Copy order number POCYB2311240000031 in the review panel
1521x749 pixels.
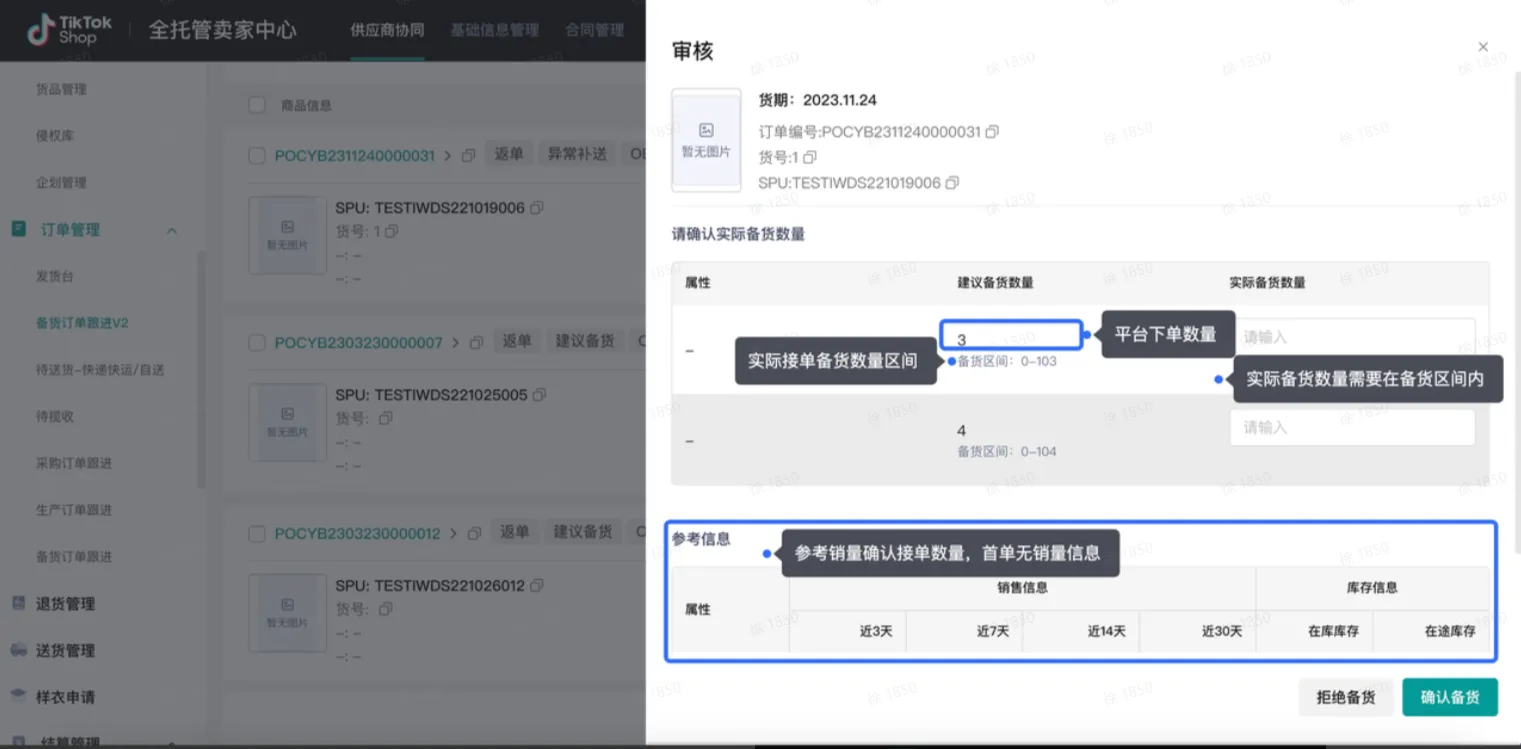(992, 132)
